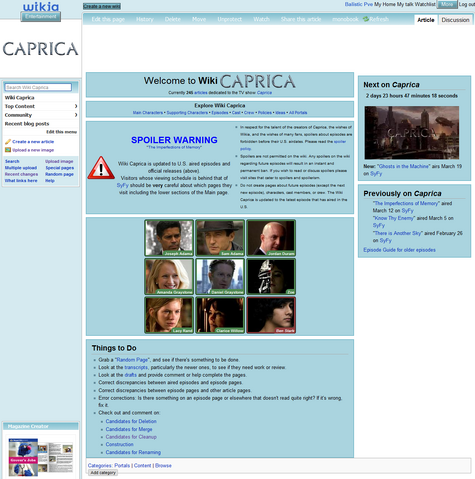Open Candidates for Renaming link
This screenshot has width=475, height=479.
(133, 452)
